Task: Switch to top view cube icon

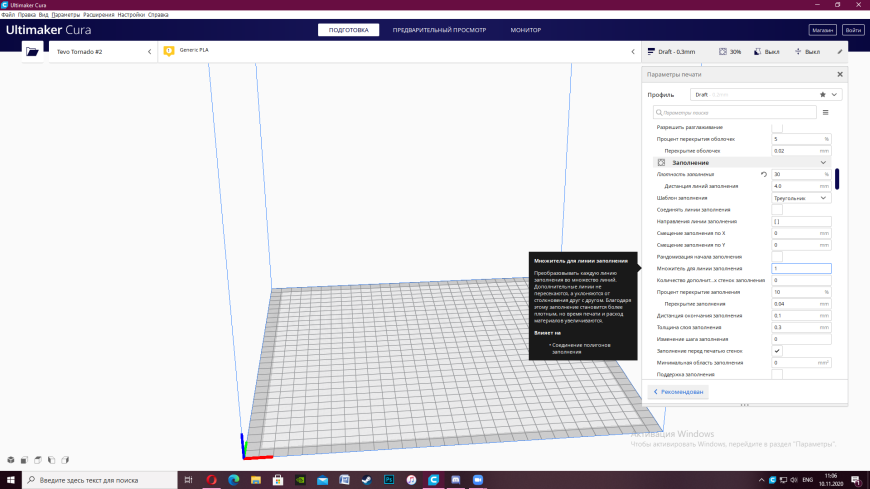Action: [x=38, y=460]
